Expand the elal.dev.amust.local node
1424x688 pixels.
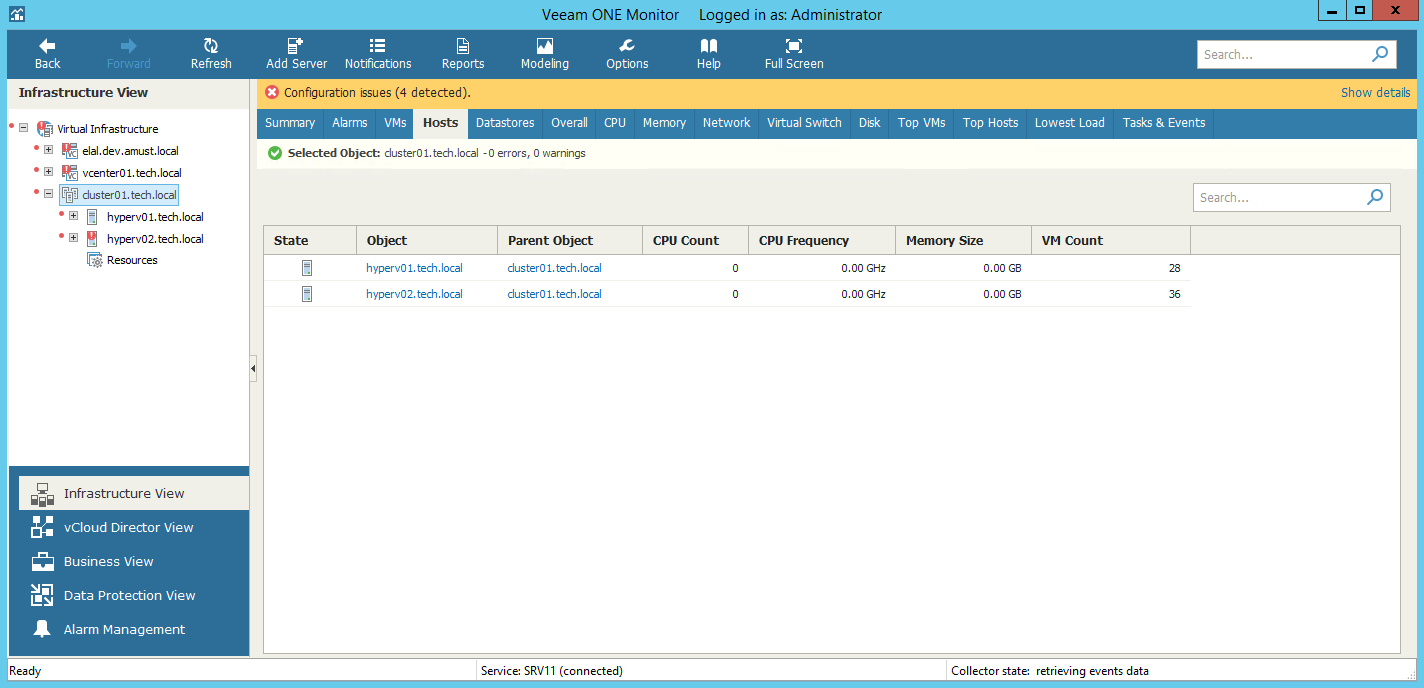point(48,151)
